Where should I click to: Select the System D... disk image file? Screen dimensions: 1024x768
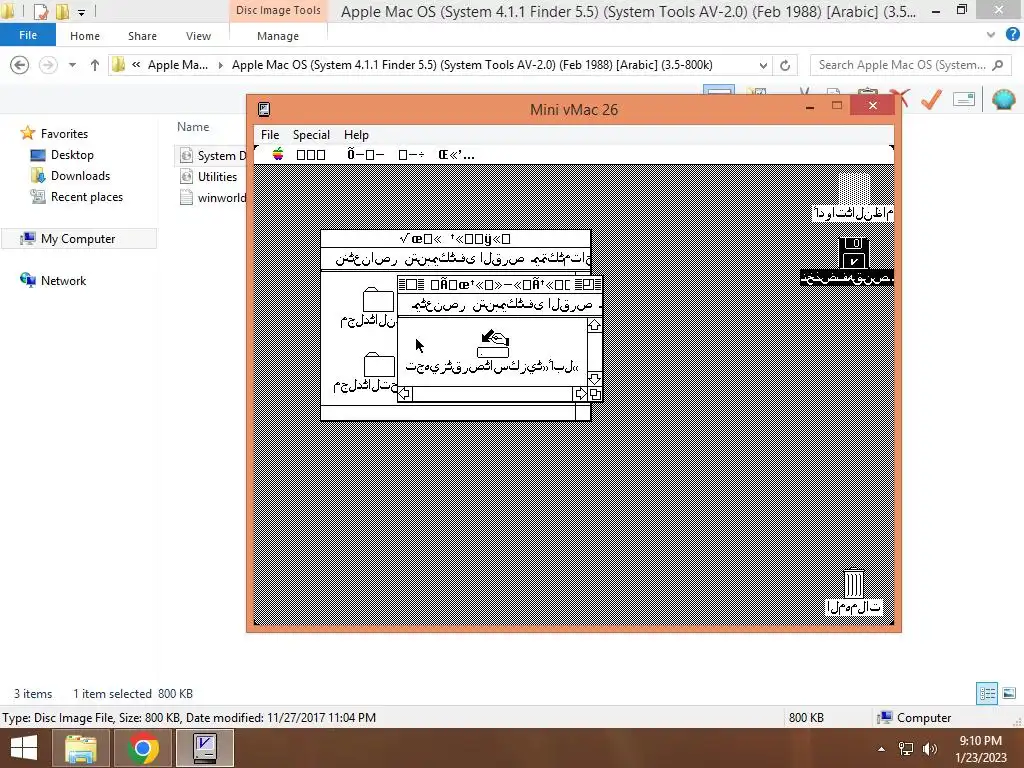[213, 155]
